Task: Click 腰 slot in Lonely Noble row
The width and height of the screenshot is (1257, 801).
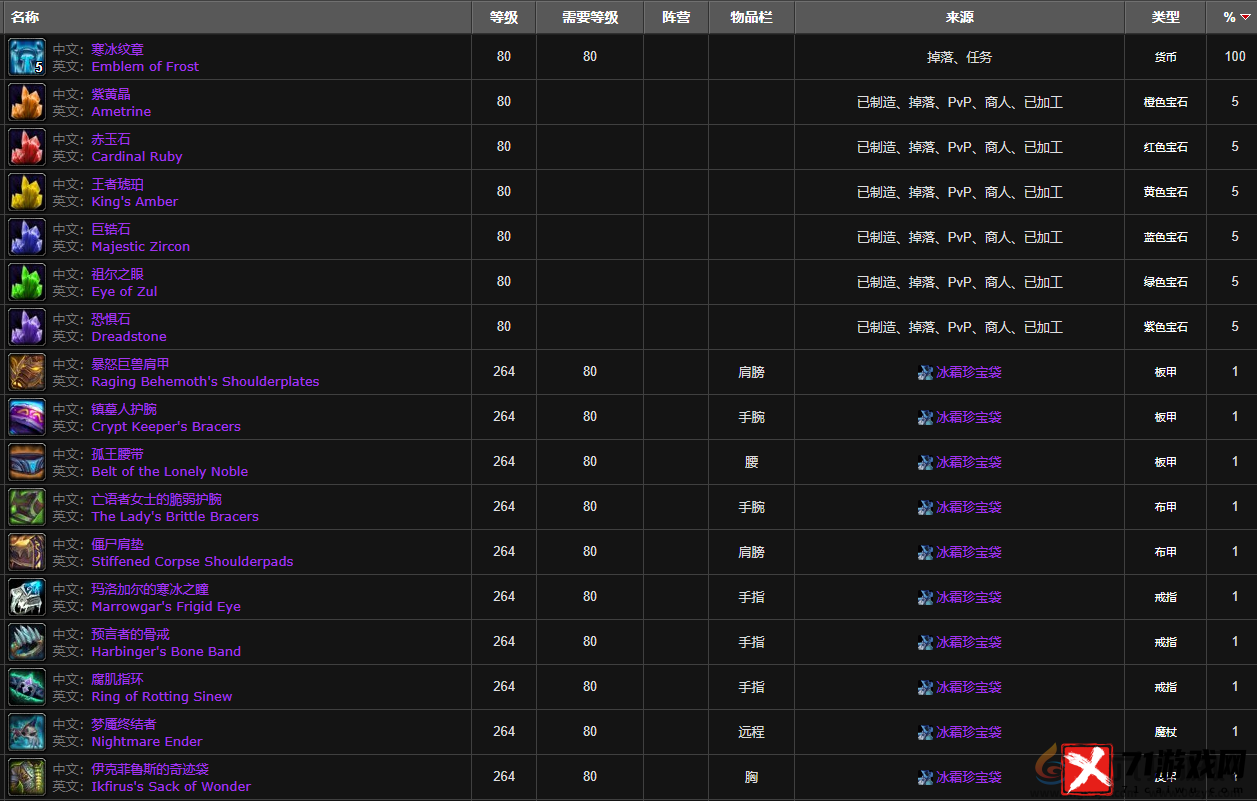Action: coord(751,462)
